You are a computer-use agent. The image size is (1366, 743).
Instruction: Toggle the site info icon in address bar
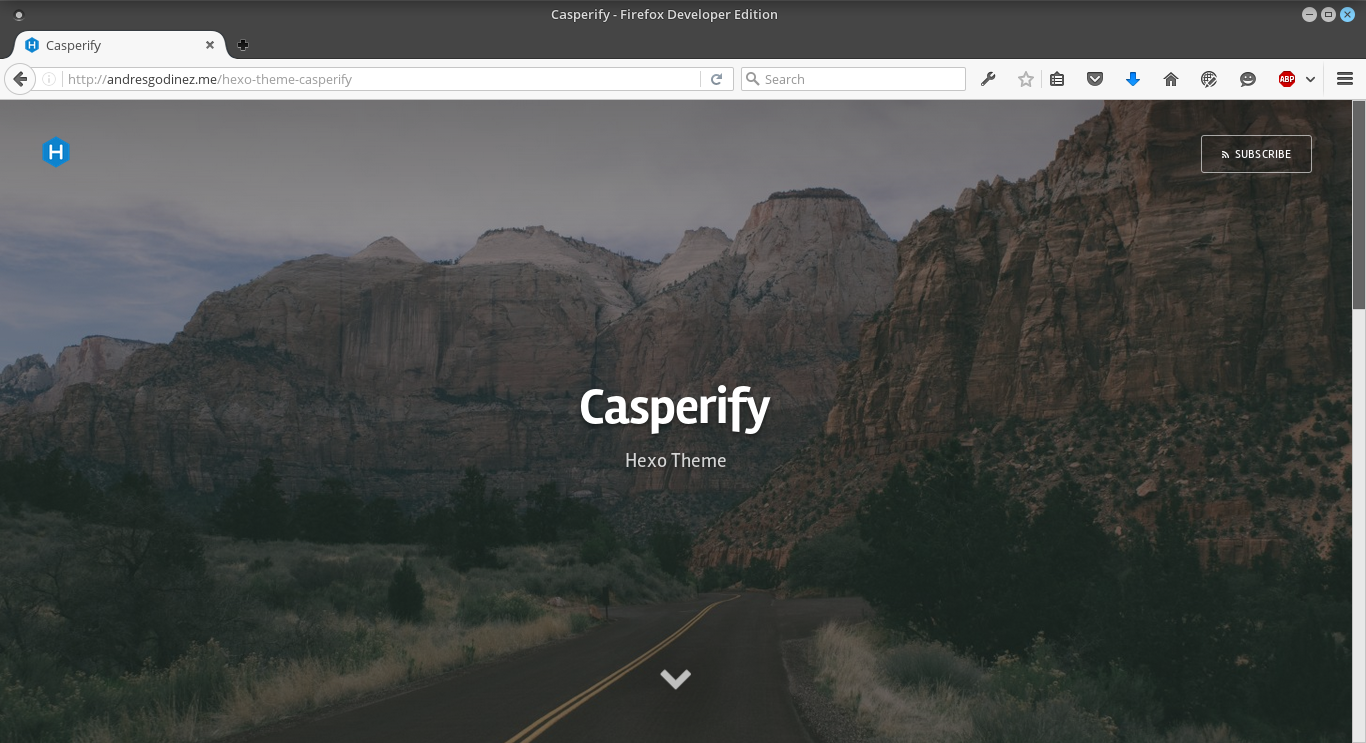(48, 78)
